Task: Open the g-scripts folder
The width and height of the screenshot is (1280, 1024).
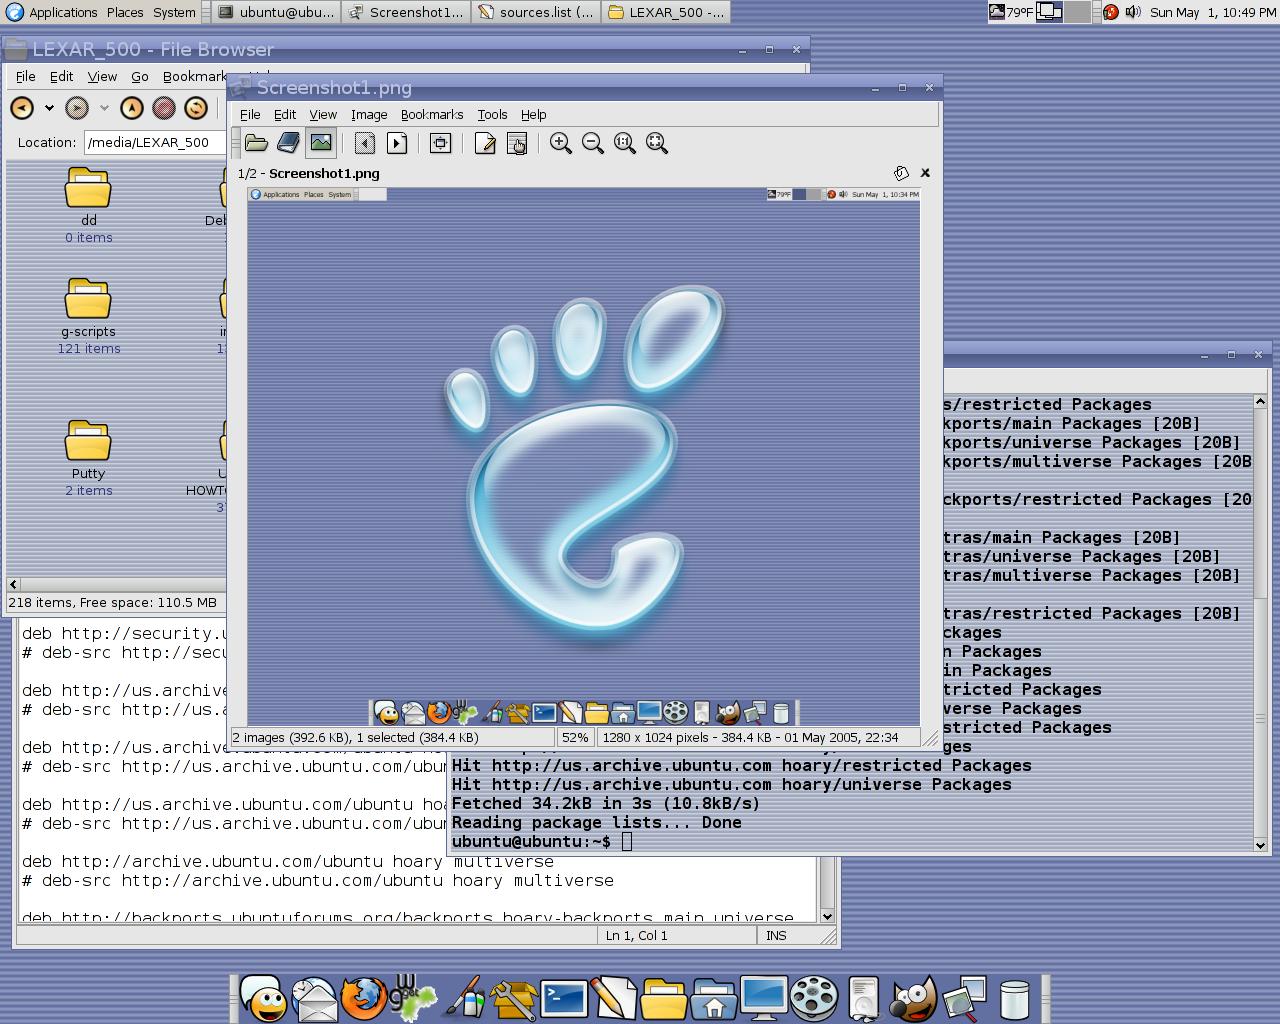Action: (88, 300)
